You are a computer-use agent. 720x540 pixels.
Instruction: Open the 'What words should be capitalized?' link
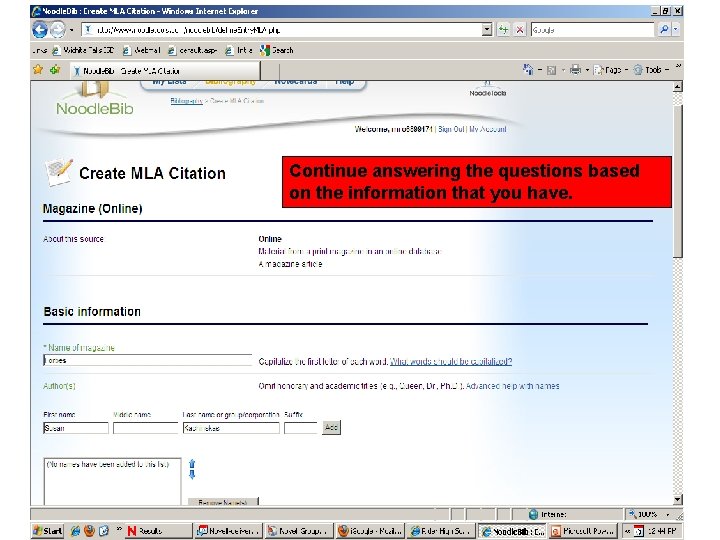(451, 361)
